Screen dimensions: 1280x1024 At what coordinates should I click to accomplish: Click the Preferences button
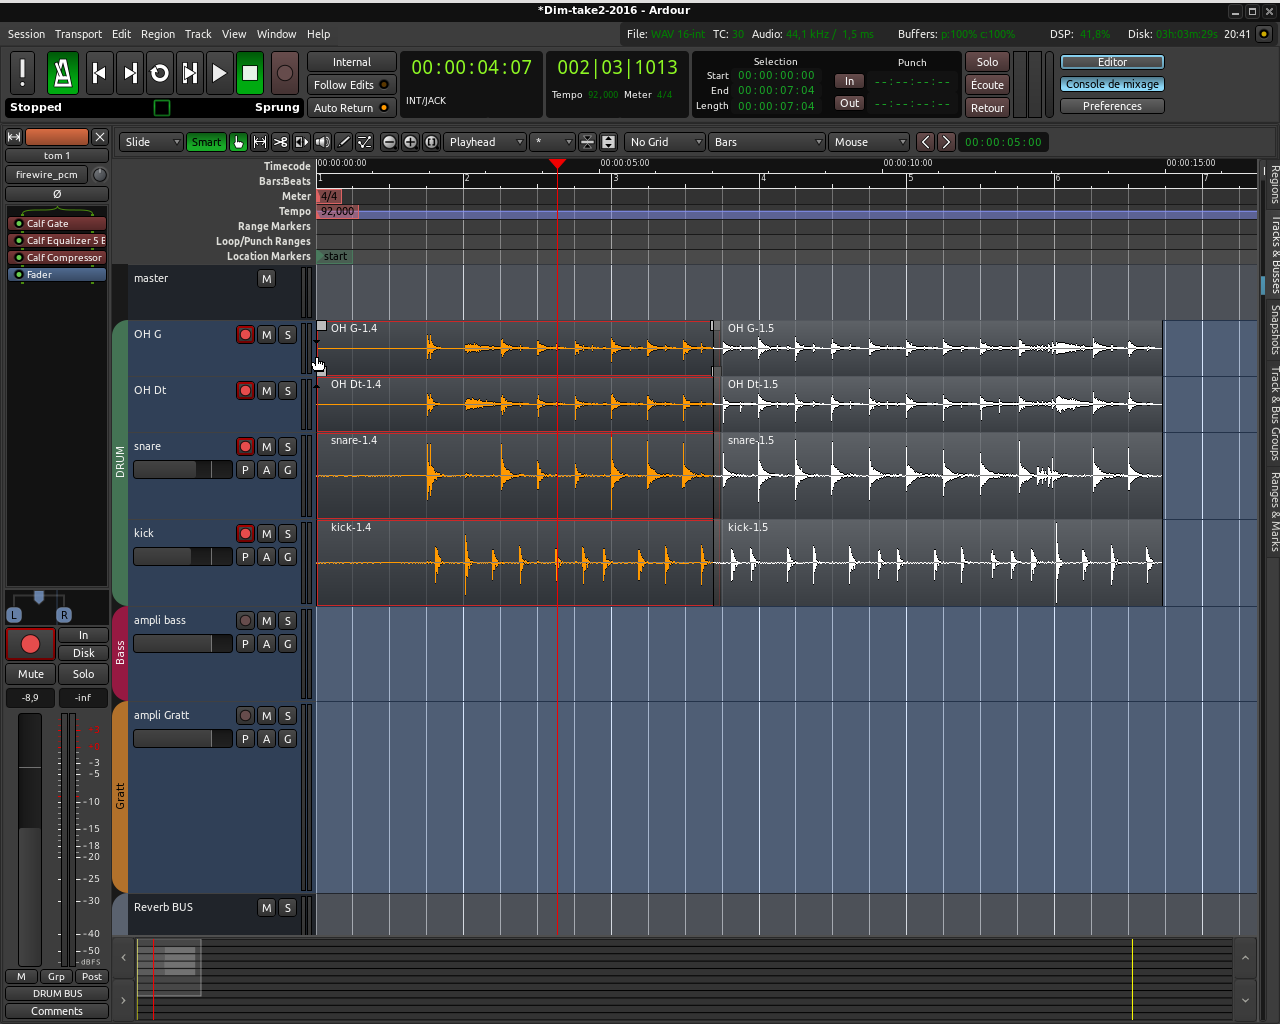point(1112,106)
